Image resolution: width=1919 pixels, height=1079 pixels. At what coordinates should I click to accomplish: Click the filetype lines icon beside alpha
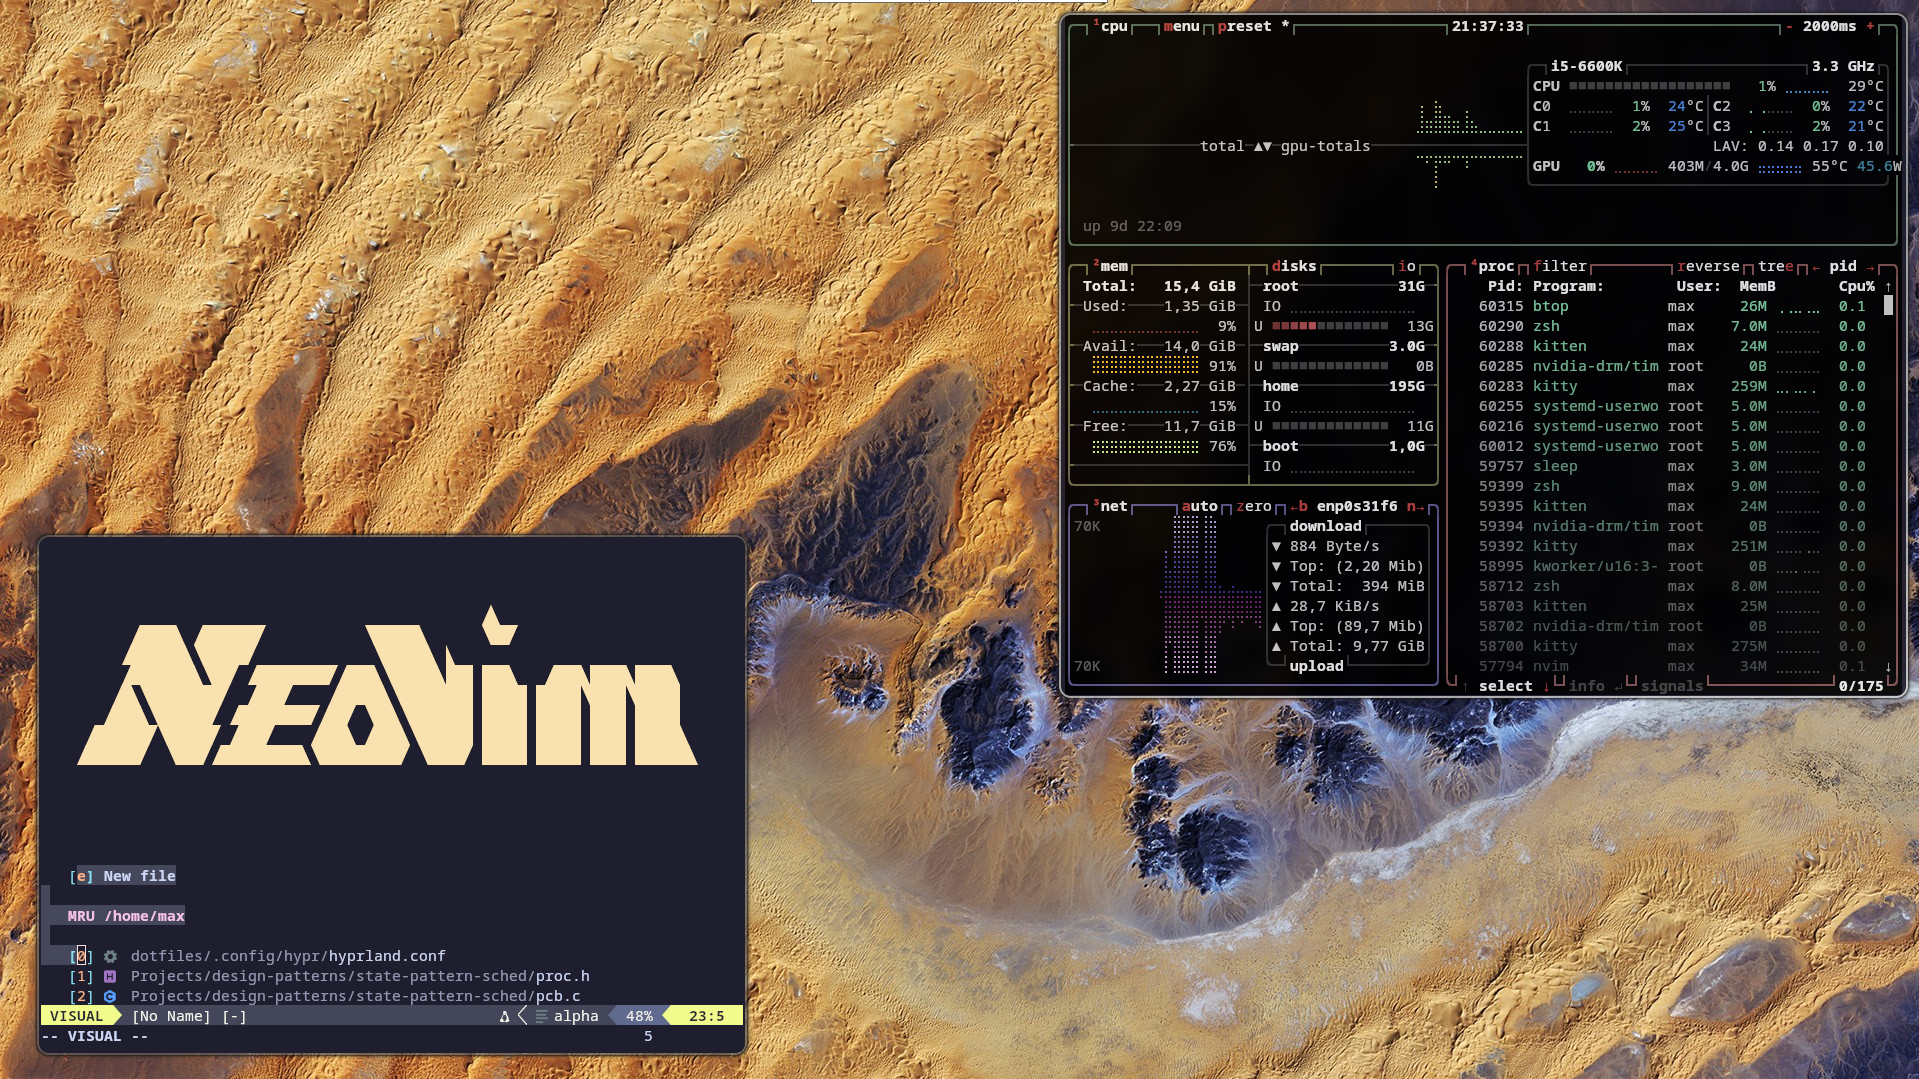541,1017
